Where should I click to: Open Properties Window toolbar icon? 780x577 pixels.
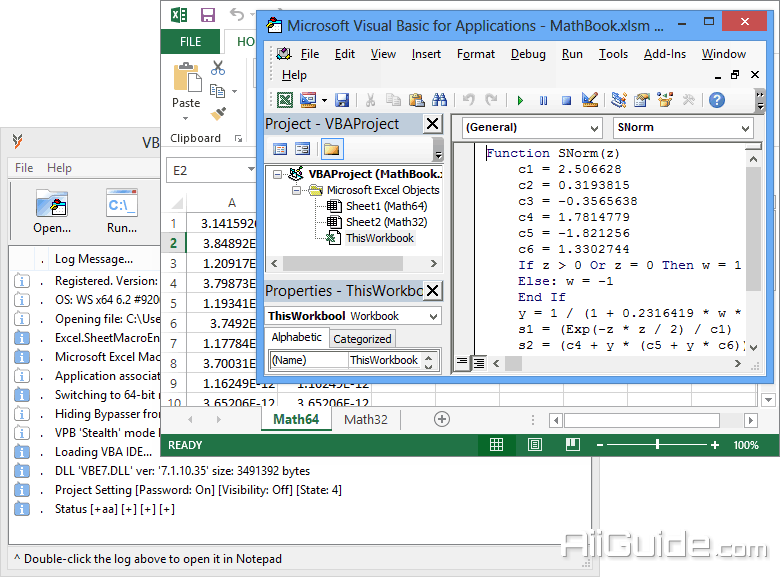(642, 100)
